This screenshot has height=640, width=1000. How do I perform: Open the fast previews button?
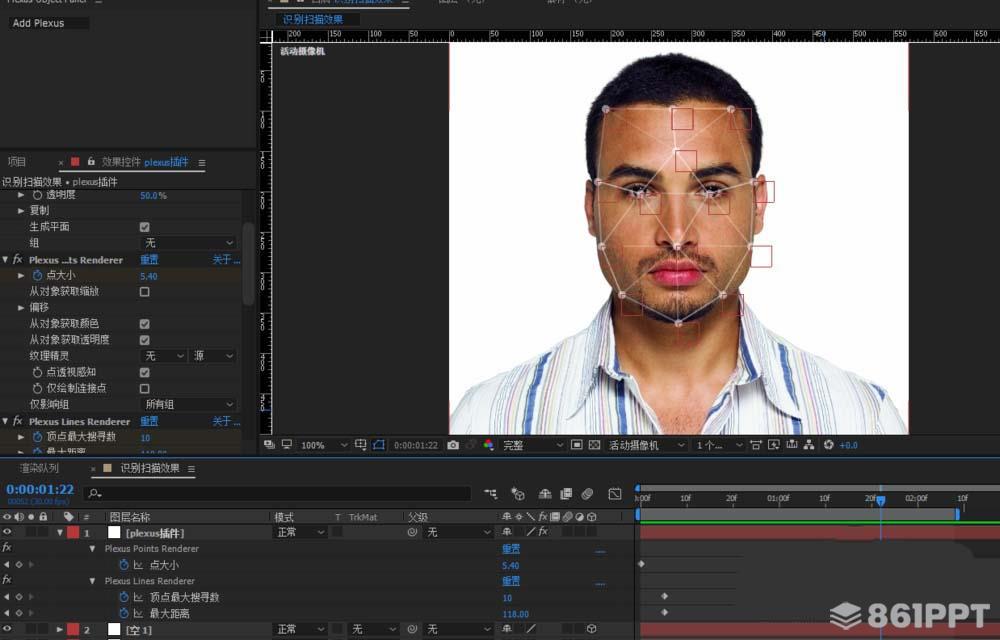774,445
